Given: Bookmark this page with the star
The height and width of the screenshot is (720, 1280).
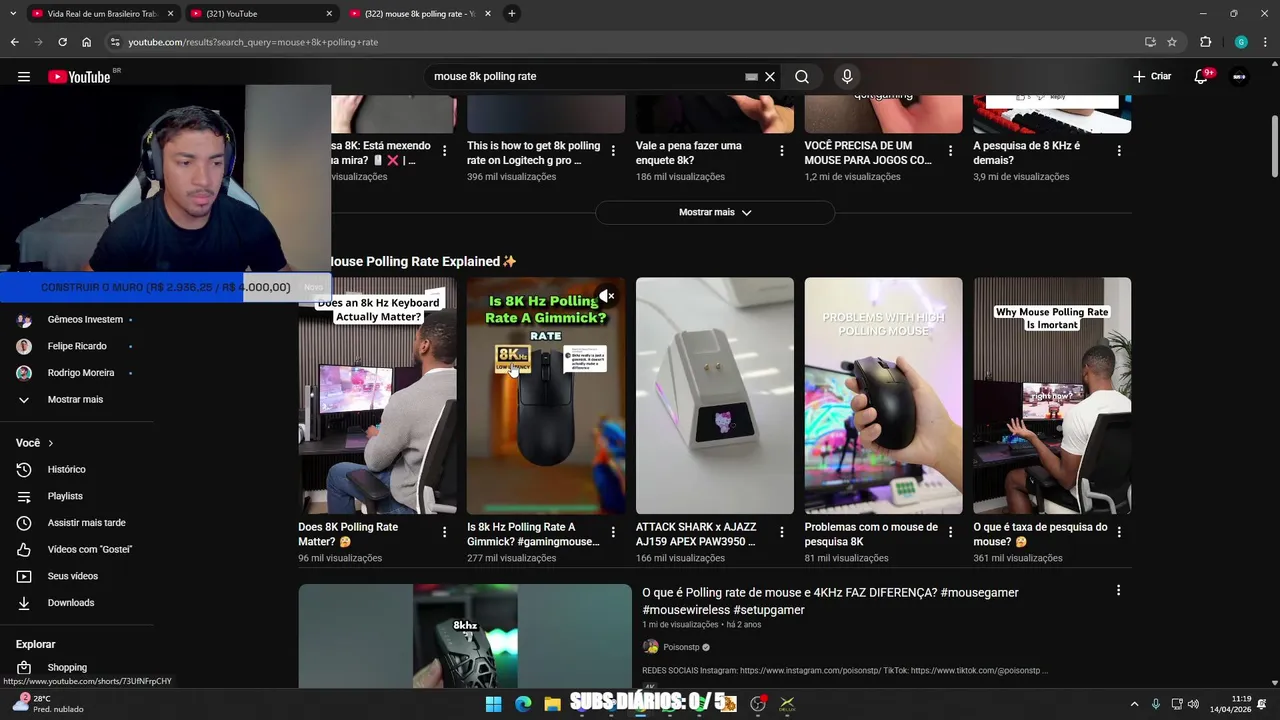Looking at the screenshot, I should tap(1172, 42).
